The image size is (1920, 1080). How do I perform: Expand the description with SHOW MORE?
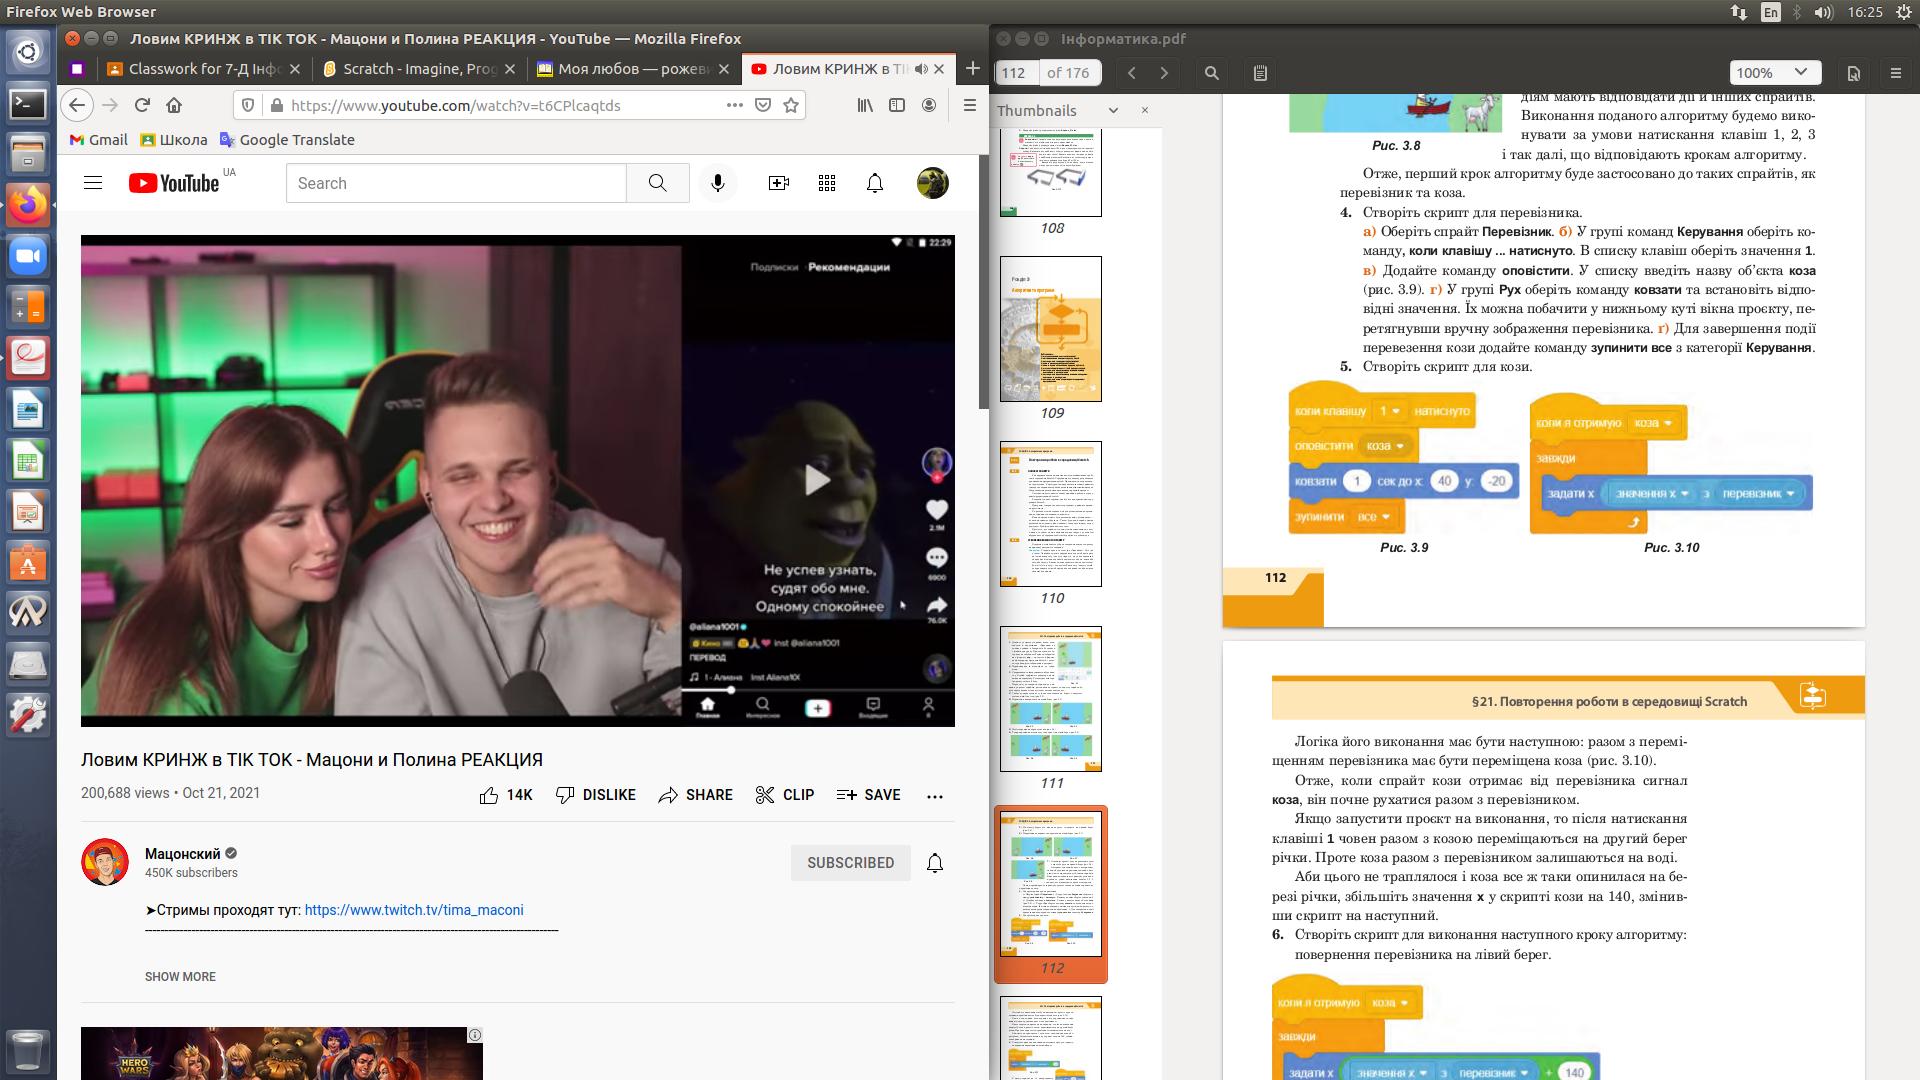point(180,977)
